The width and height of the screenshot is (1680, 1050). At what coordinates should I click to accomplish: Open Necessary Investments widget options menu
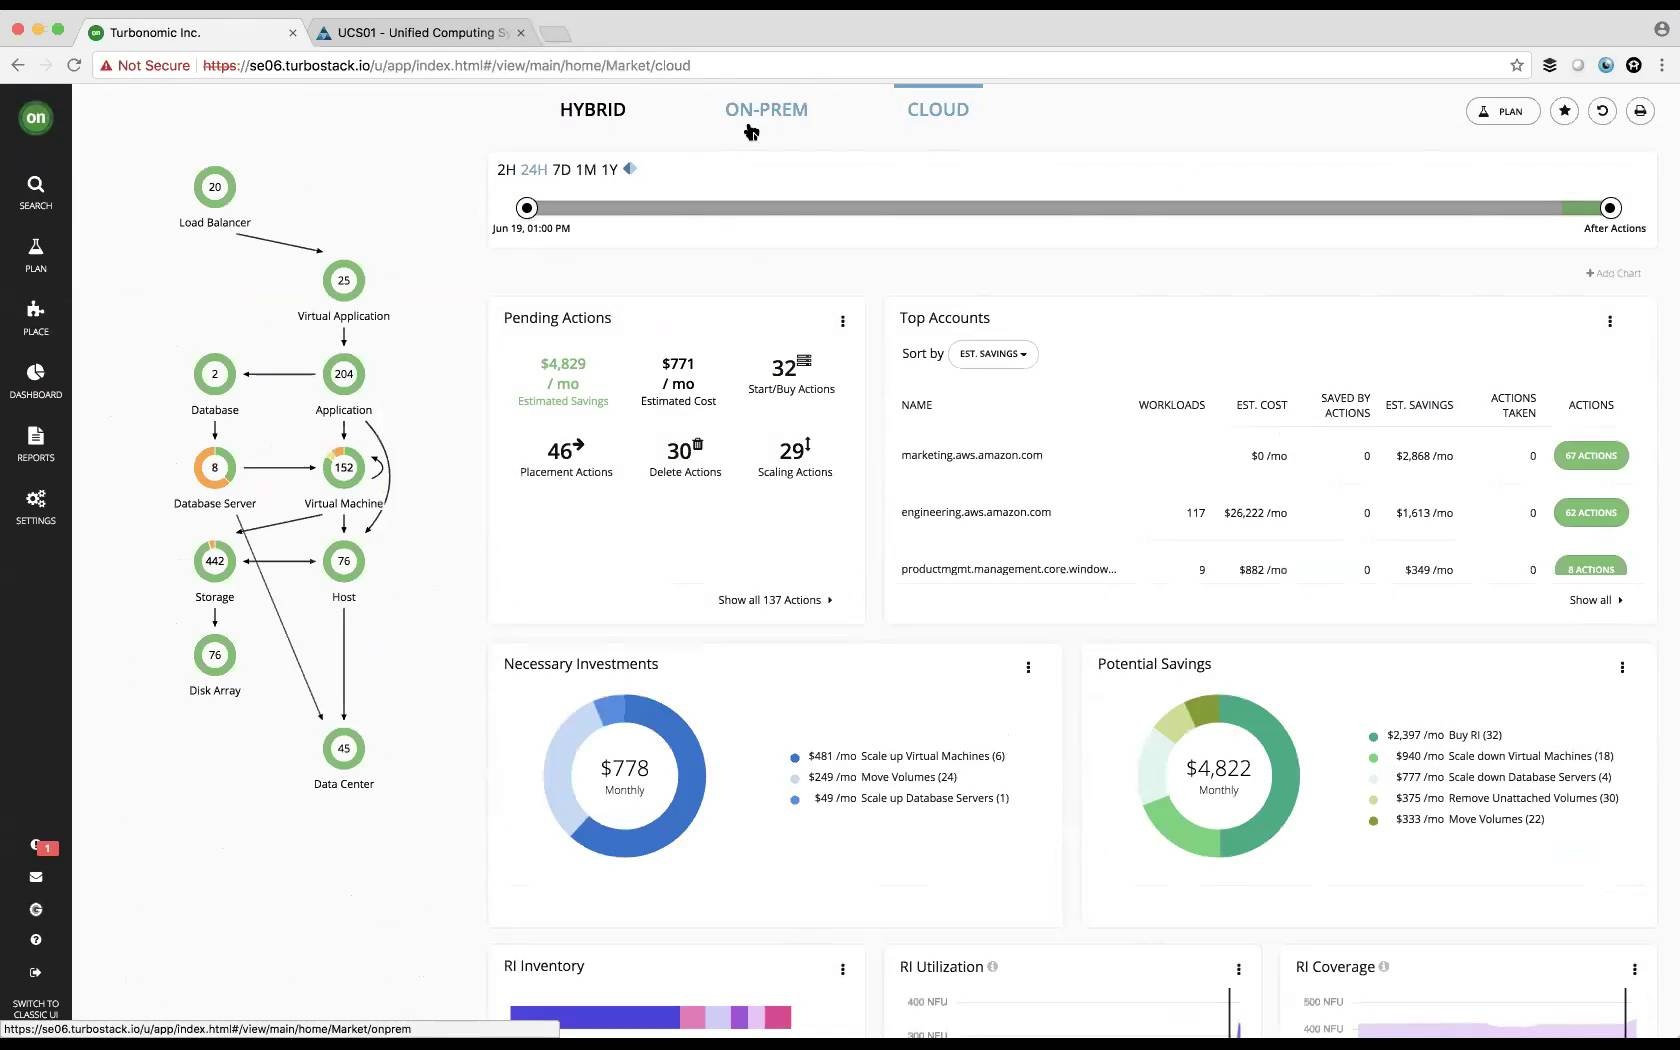click(x=1028, y=667)
